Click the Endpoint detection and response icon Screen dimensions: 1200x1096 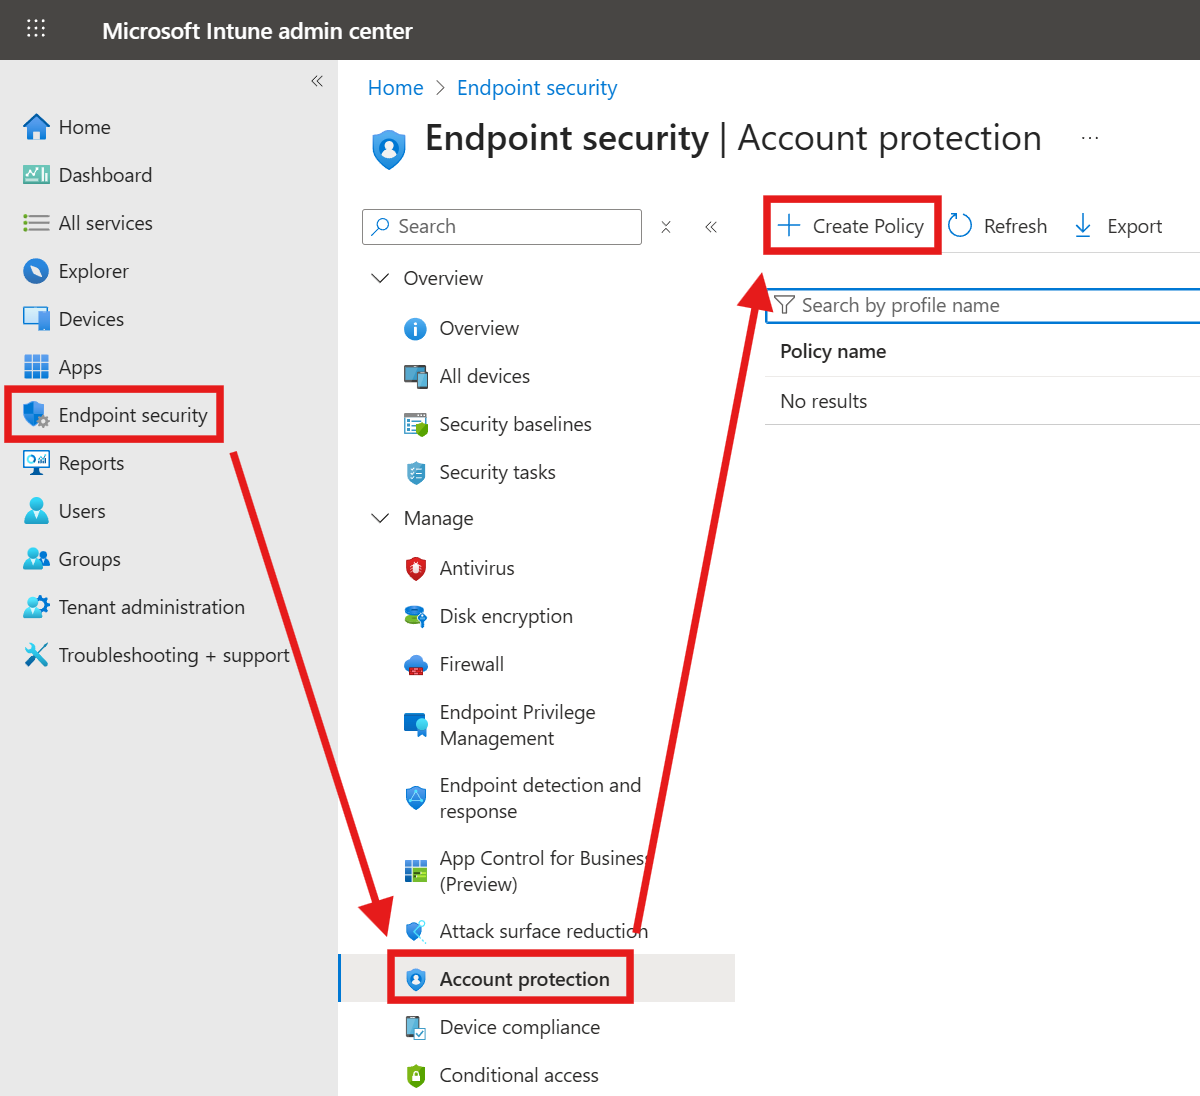415,798
